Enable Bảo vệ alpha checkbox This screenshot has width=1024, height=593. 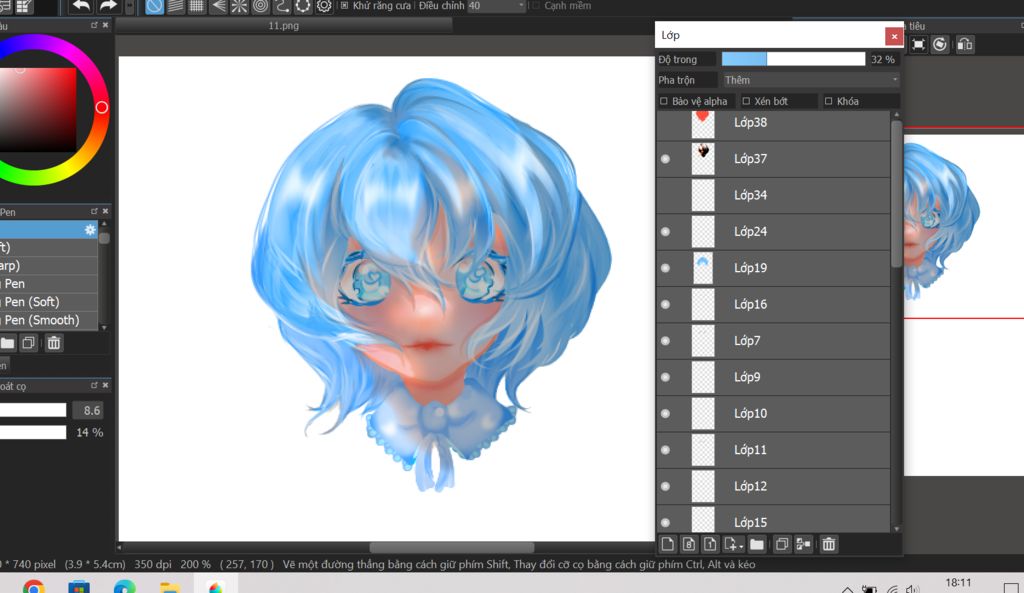(x=664, y=101)
